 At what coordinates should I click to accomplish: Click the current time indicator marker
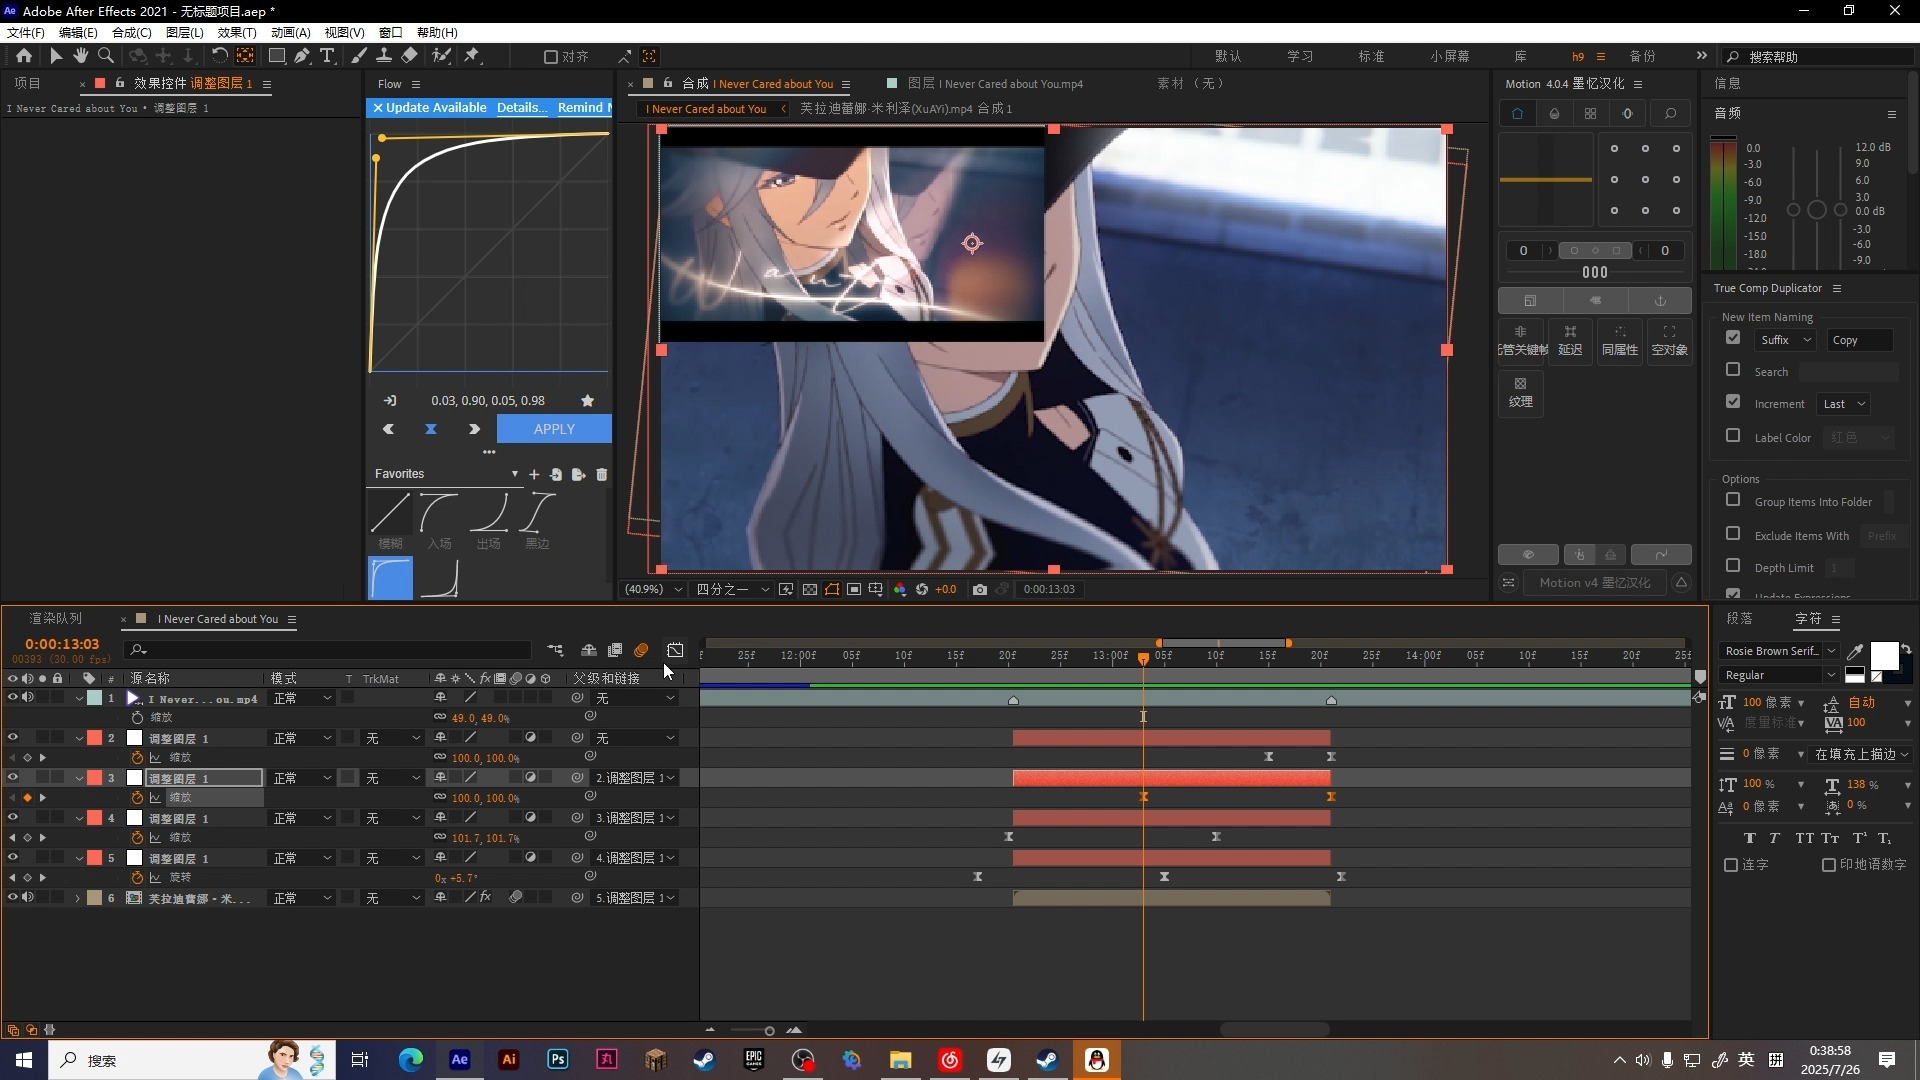1143,658
